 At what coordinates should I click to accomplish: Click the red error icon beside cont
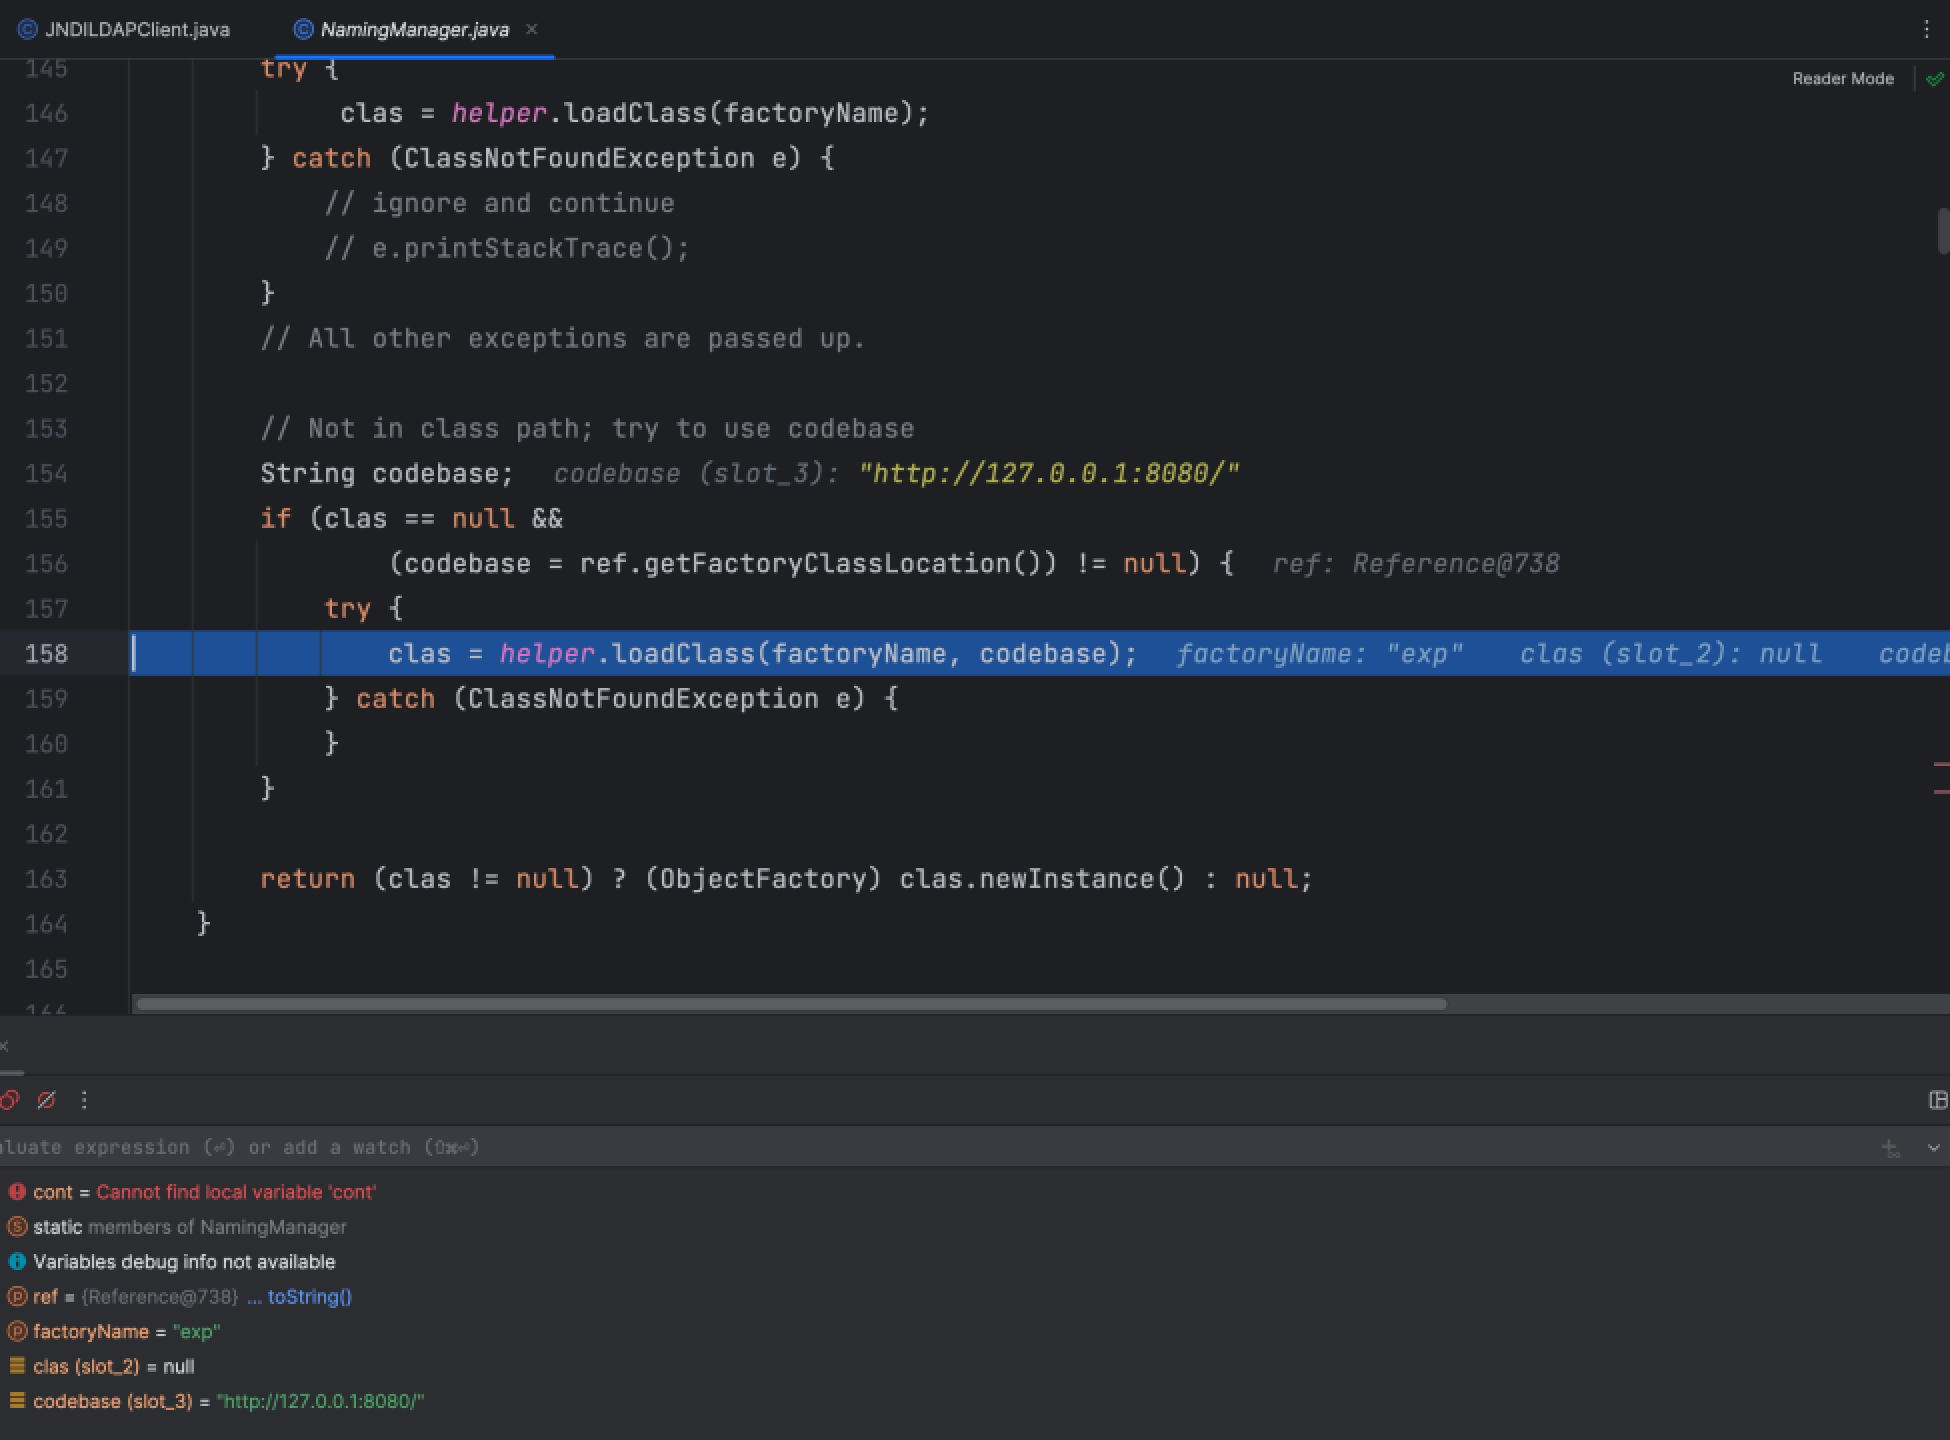(x=17, y=1192)
